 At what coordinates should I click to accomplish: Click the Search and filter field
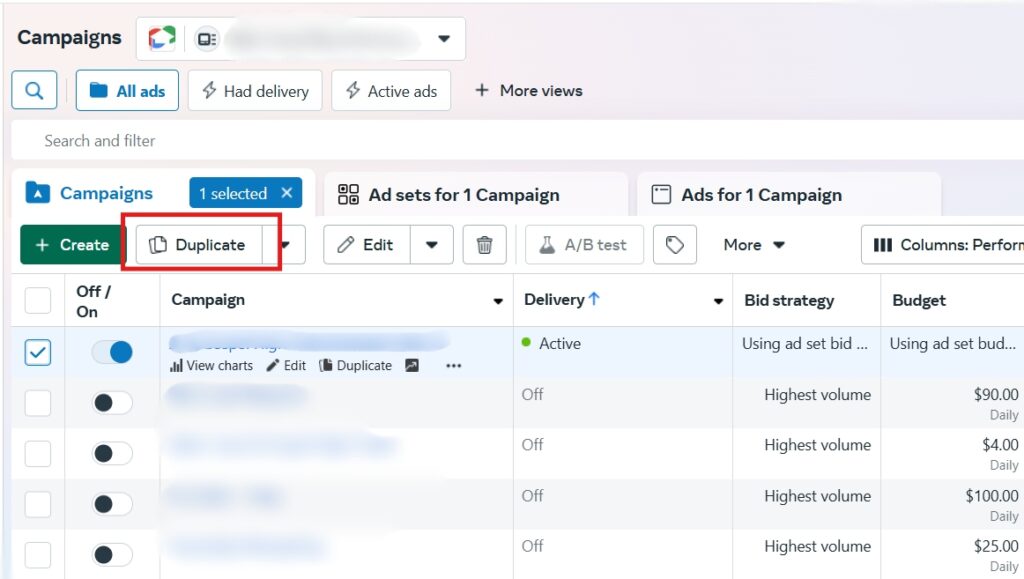coord(400,141)
